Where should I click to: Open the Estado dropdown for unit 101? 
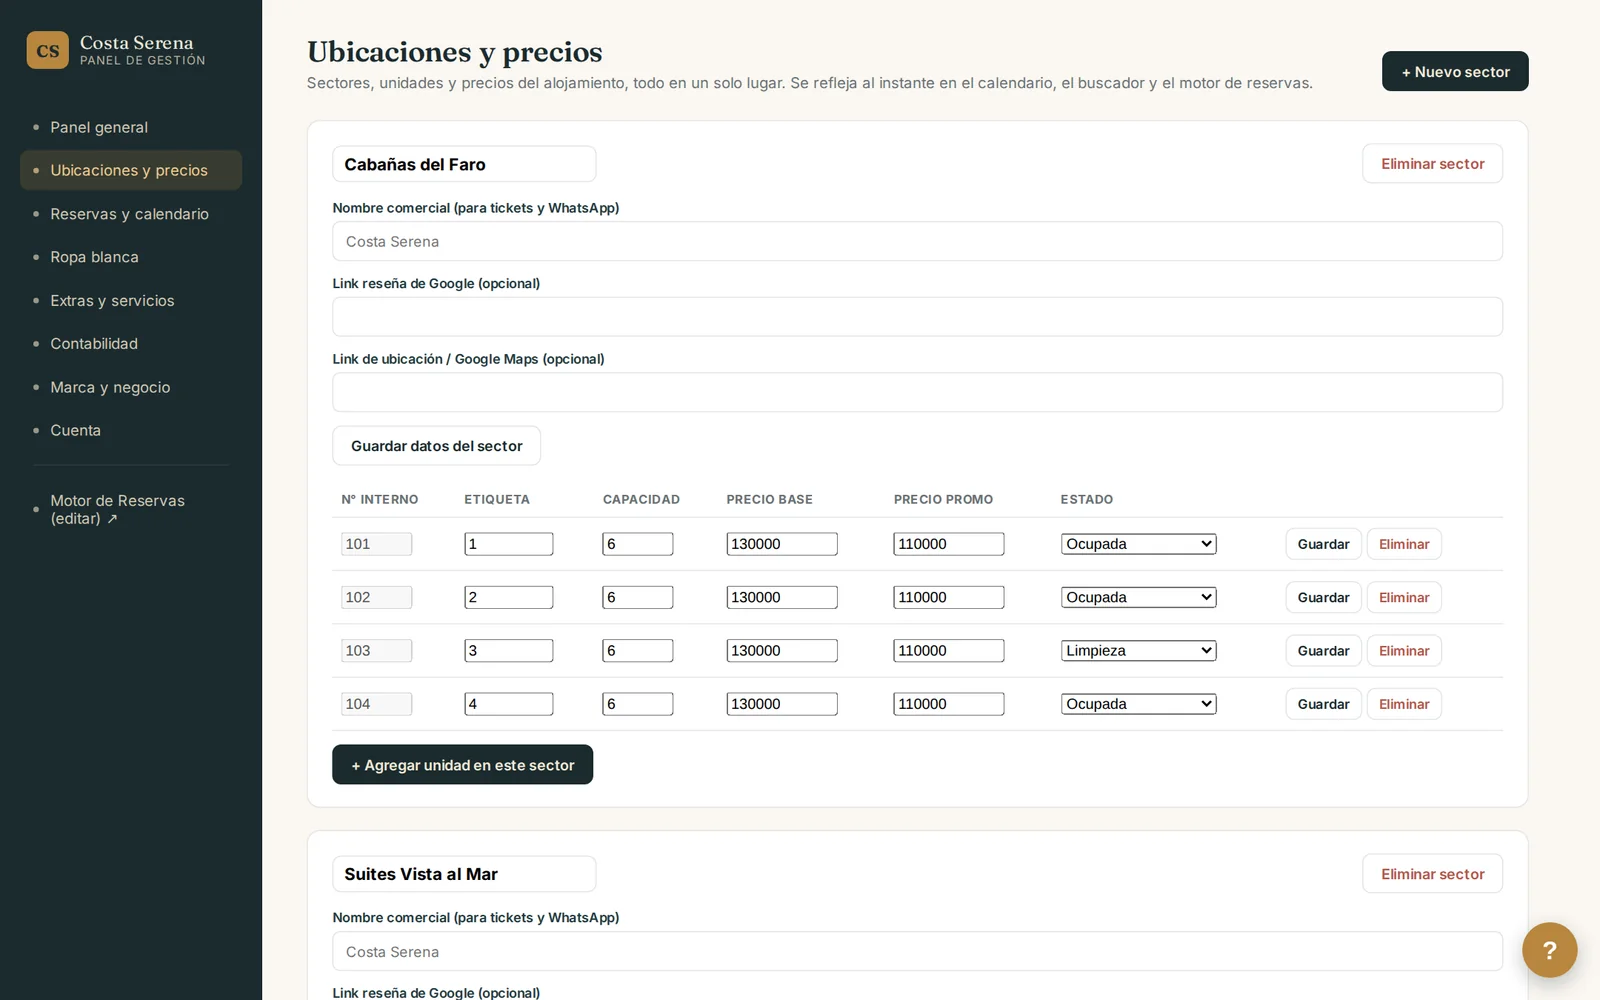tap(1138, 544)
